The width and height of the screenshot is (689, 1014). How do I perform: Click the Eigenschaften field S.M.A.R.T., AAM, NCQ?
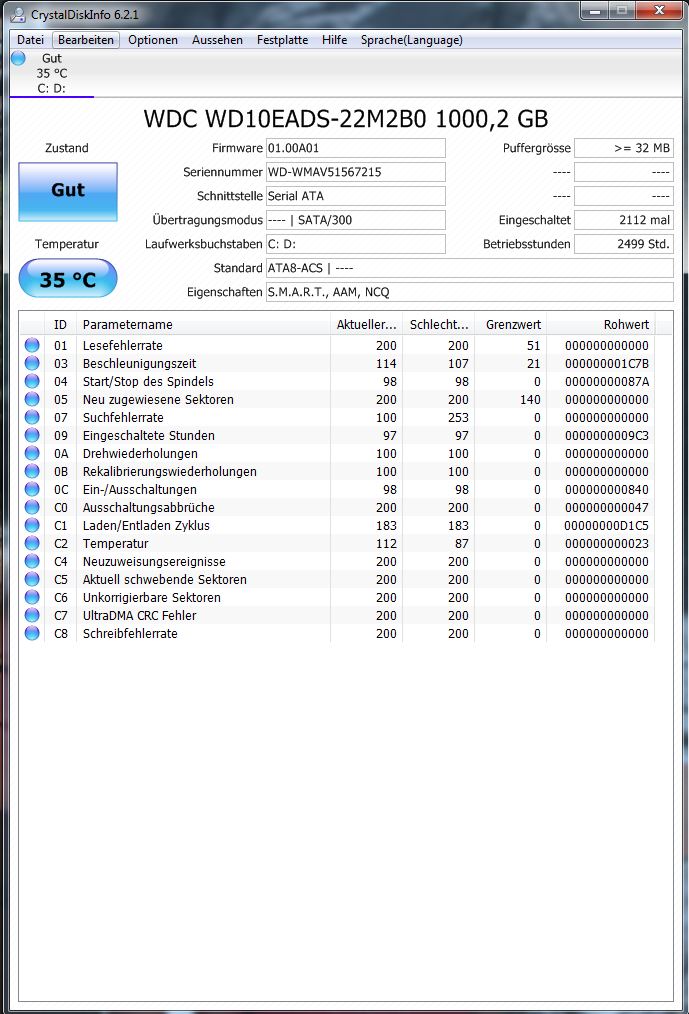[470, 292]
